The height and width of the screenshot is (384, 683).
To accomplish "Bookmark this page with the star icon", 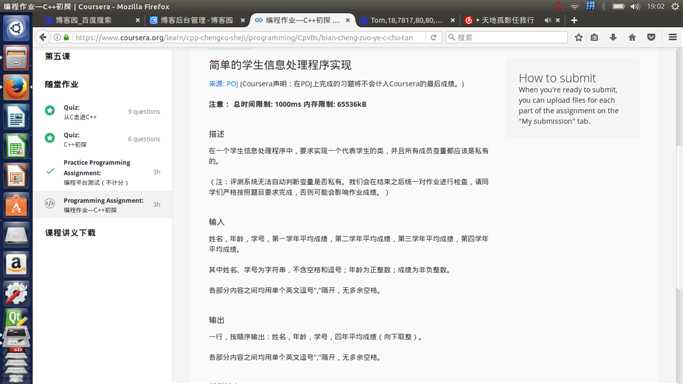I will point(578,37).
